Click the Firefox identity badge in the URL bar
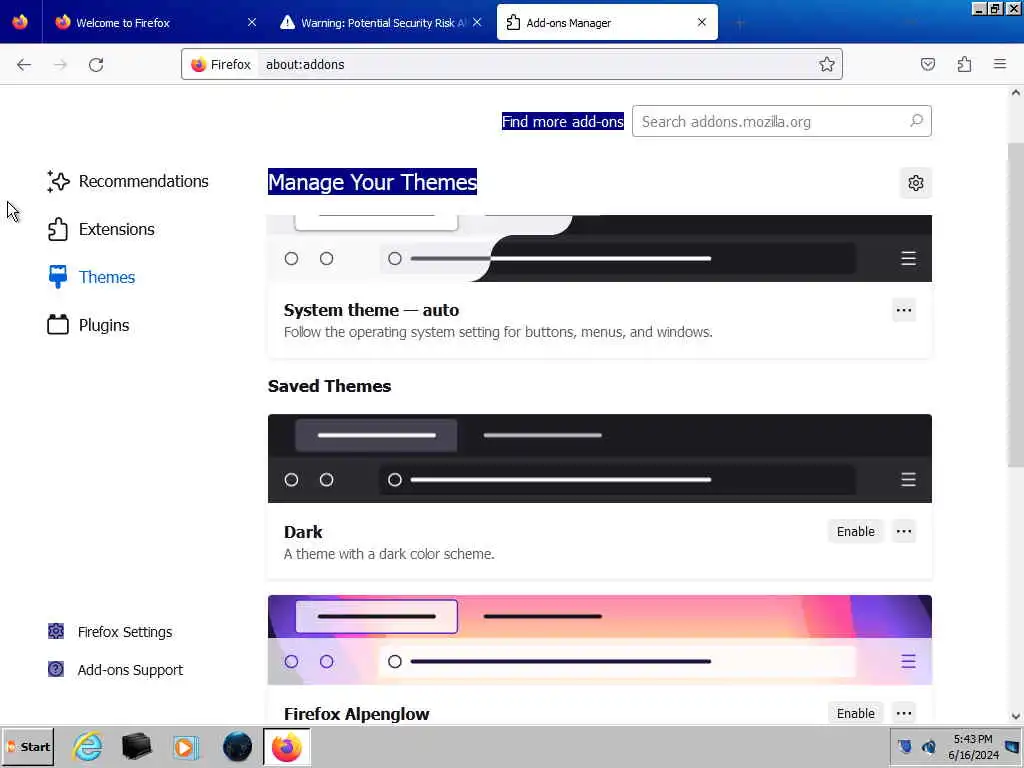This screenshot has width=1024, height=768. pyautogui.click(x=221, y=64)
